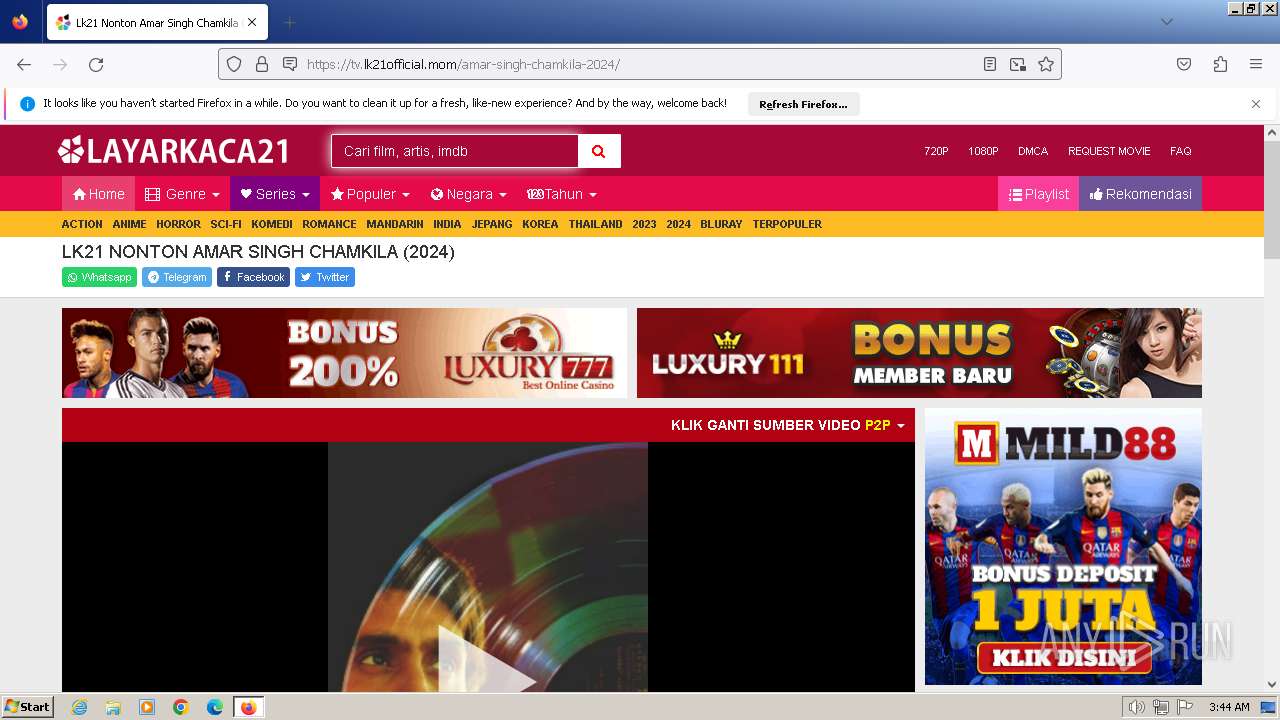Open the volume speaker tray icon
The width and height of the screenshot is (1280, 720).
point(1137,707)
